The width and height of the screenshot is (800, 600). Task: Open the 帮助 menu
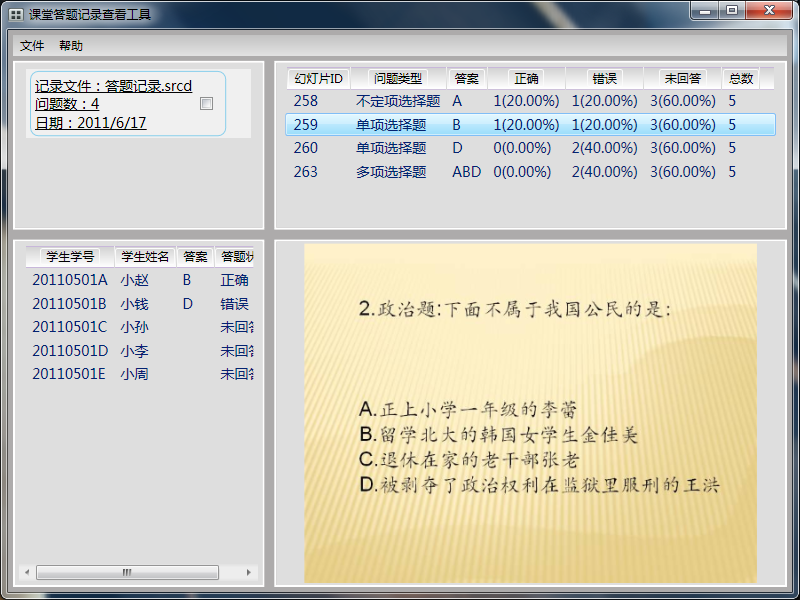[x=71, y=46]
